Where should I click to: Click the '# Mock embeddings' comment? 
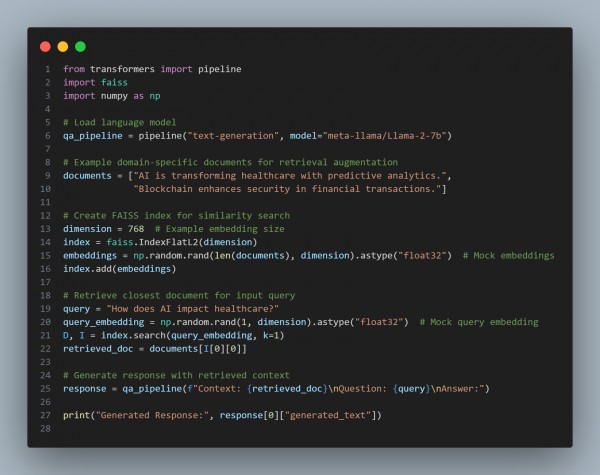(x=509, y=255)
